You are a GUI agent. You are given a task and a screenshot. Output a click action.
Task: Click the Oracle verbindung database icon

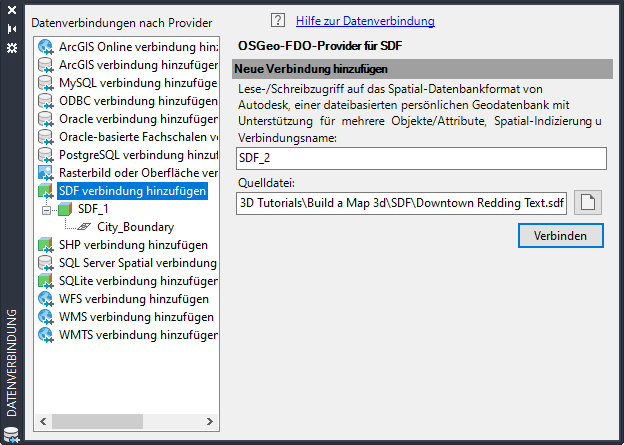[x=45, y=119]
